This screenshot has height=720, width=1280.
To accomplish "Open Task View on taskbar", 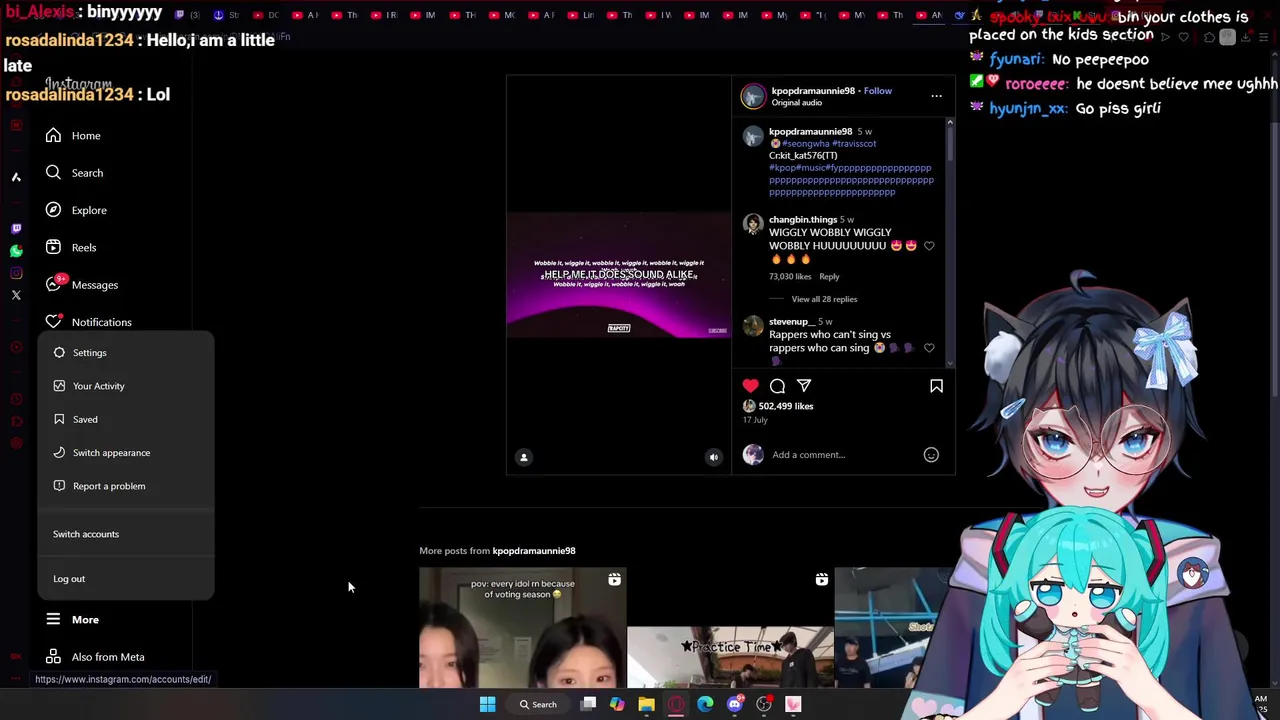I will coord(588,704).
